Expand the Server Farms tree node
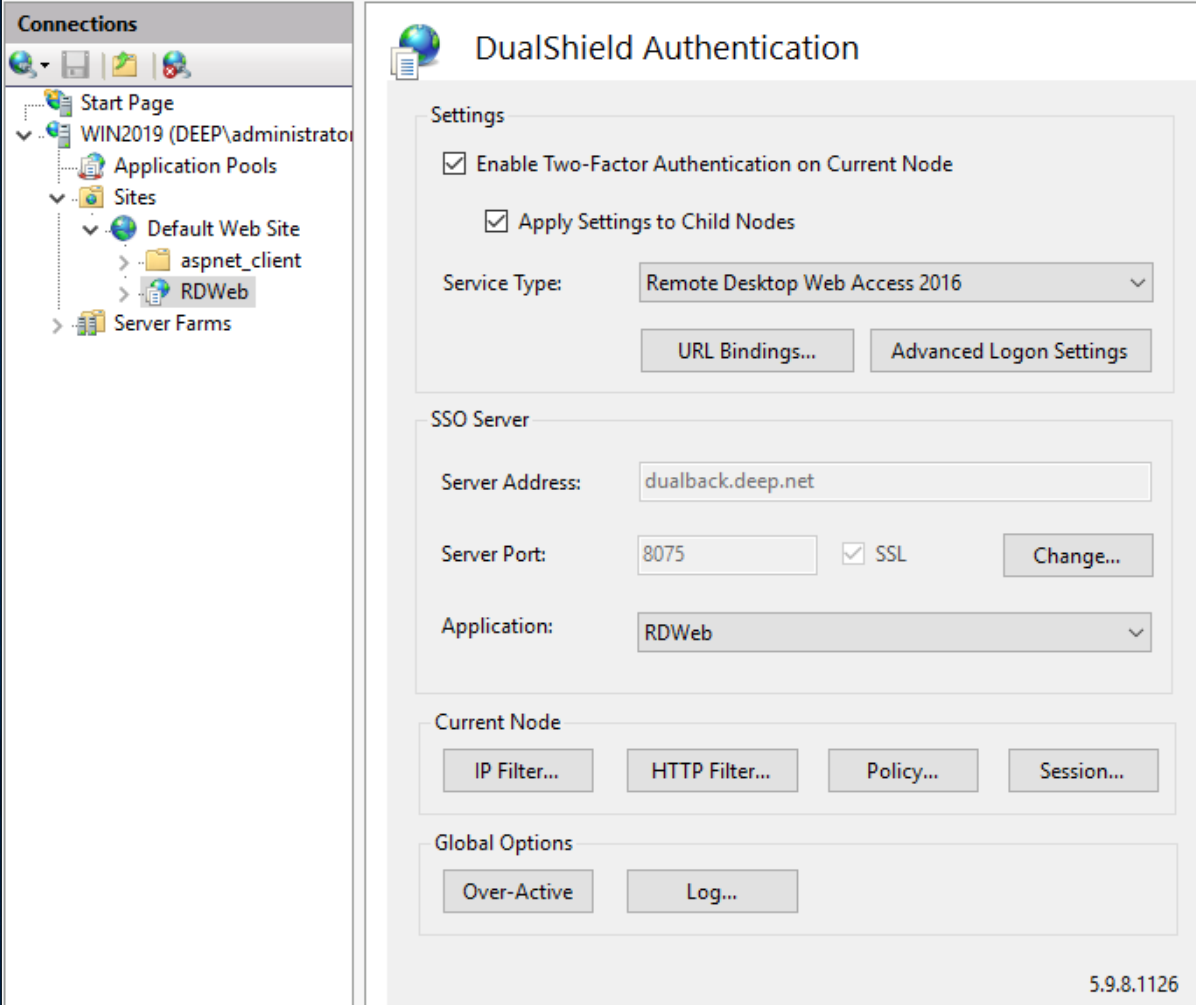This screenshot has height=1005, width=1196. 57,324
